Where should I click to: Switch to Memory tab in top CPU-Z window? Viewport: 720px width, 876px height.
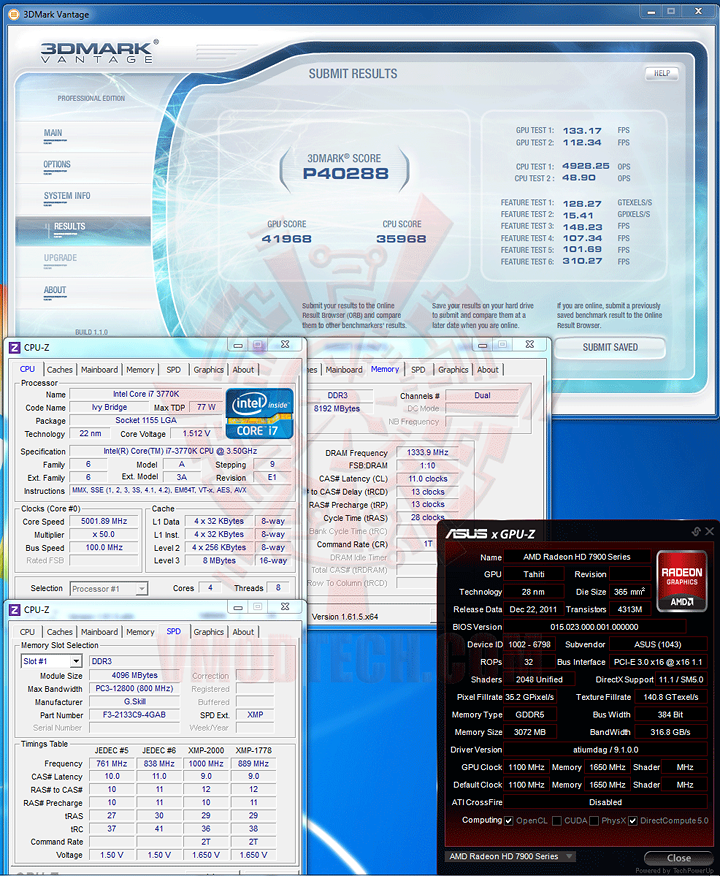[140, 370]
